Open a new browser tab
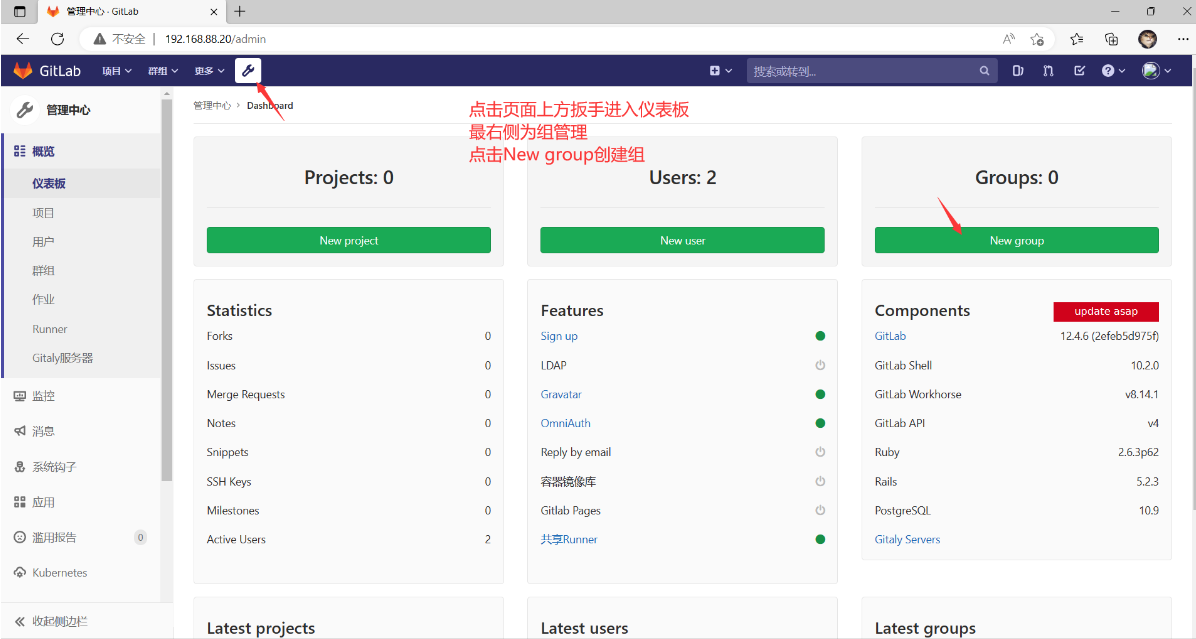Image resolution: width=1196 pixels, height=639 pixels. [240, 11]
